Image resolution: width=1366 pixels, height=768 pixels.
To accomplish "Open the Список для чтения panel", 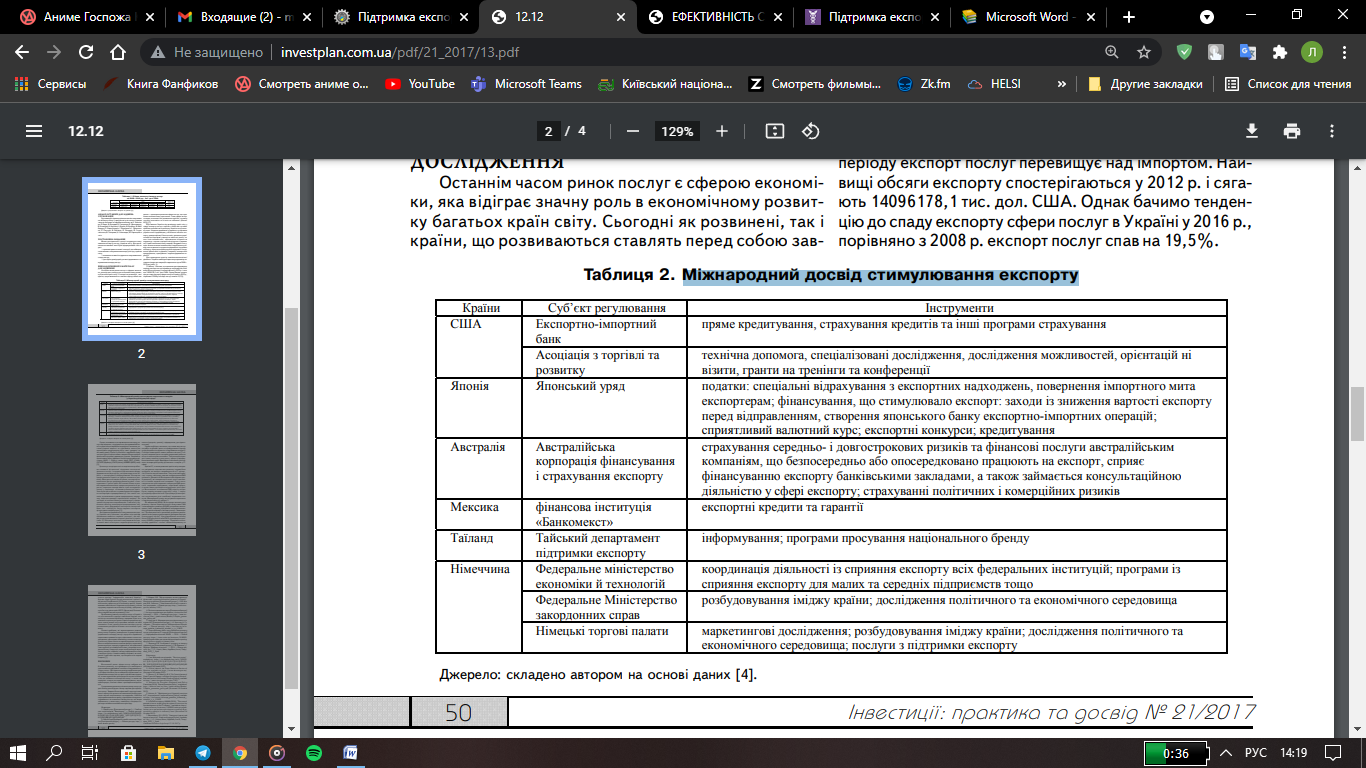I will pyautogui.click(x=1288, y=84).
